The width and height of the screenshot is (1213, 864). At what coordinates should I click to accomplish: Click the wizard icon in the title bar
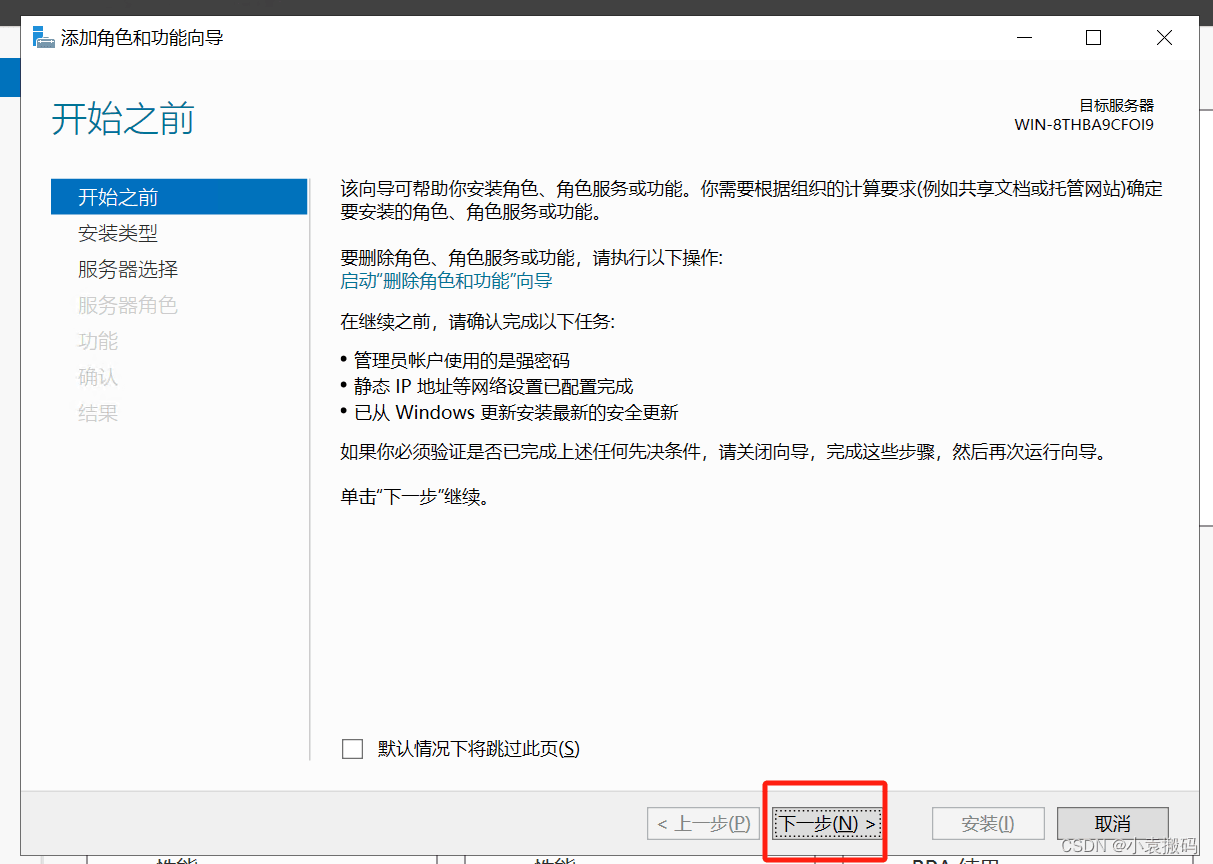(43, 38)
